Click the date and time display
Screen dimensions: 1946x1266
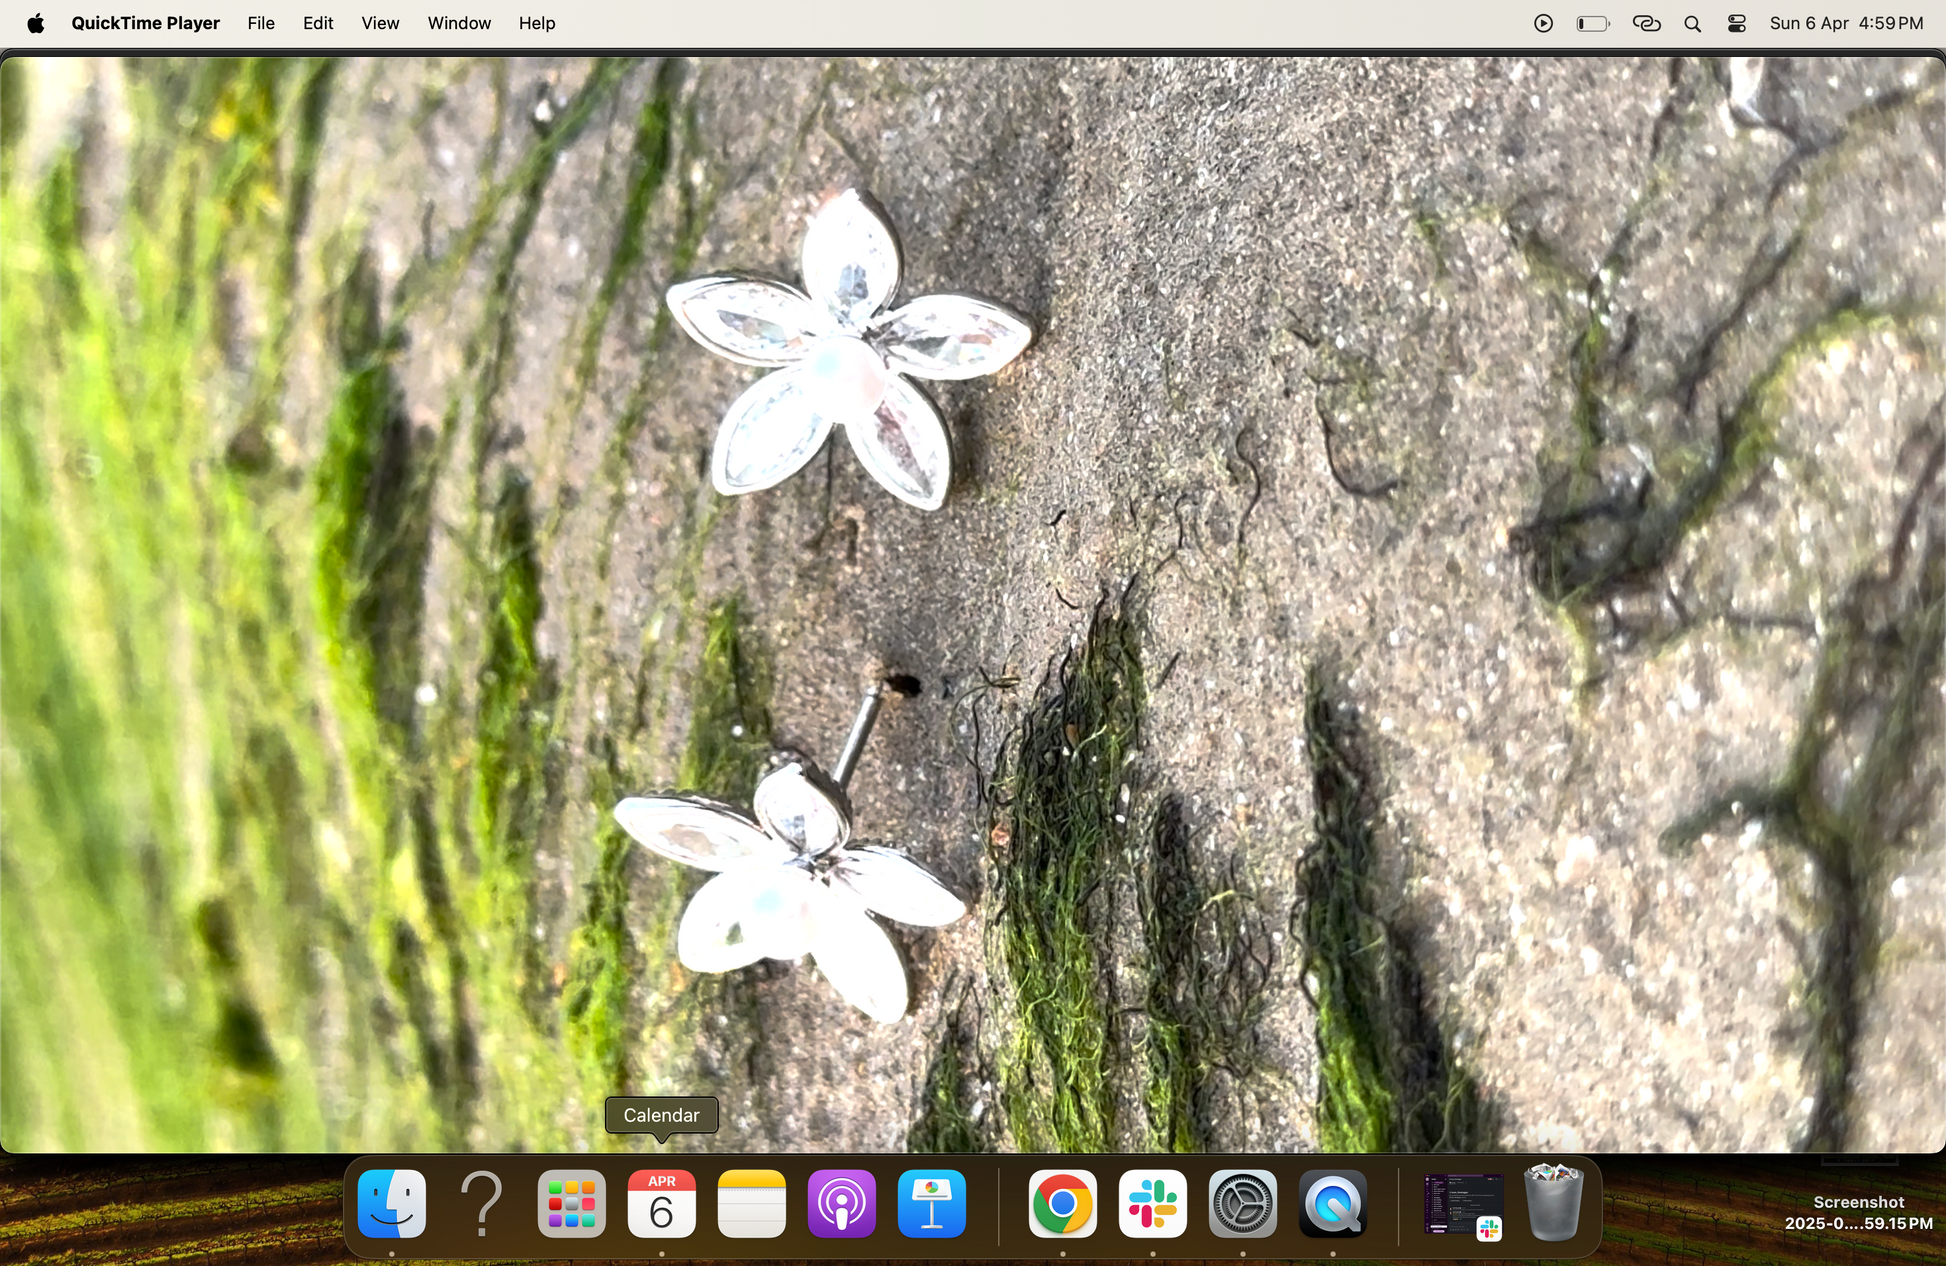(1846, 23)
